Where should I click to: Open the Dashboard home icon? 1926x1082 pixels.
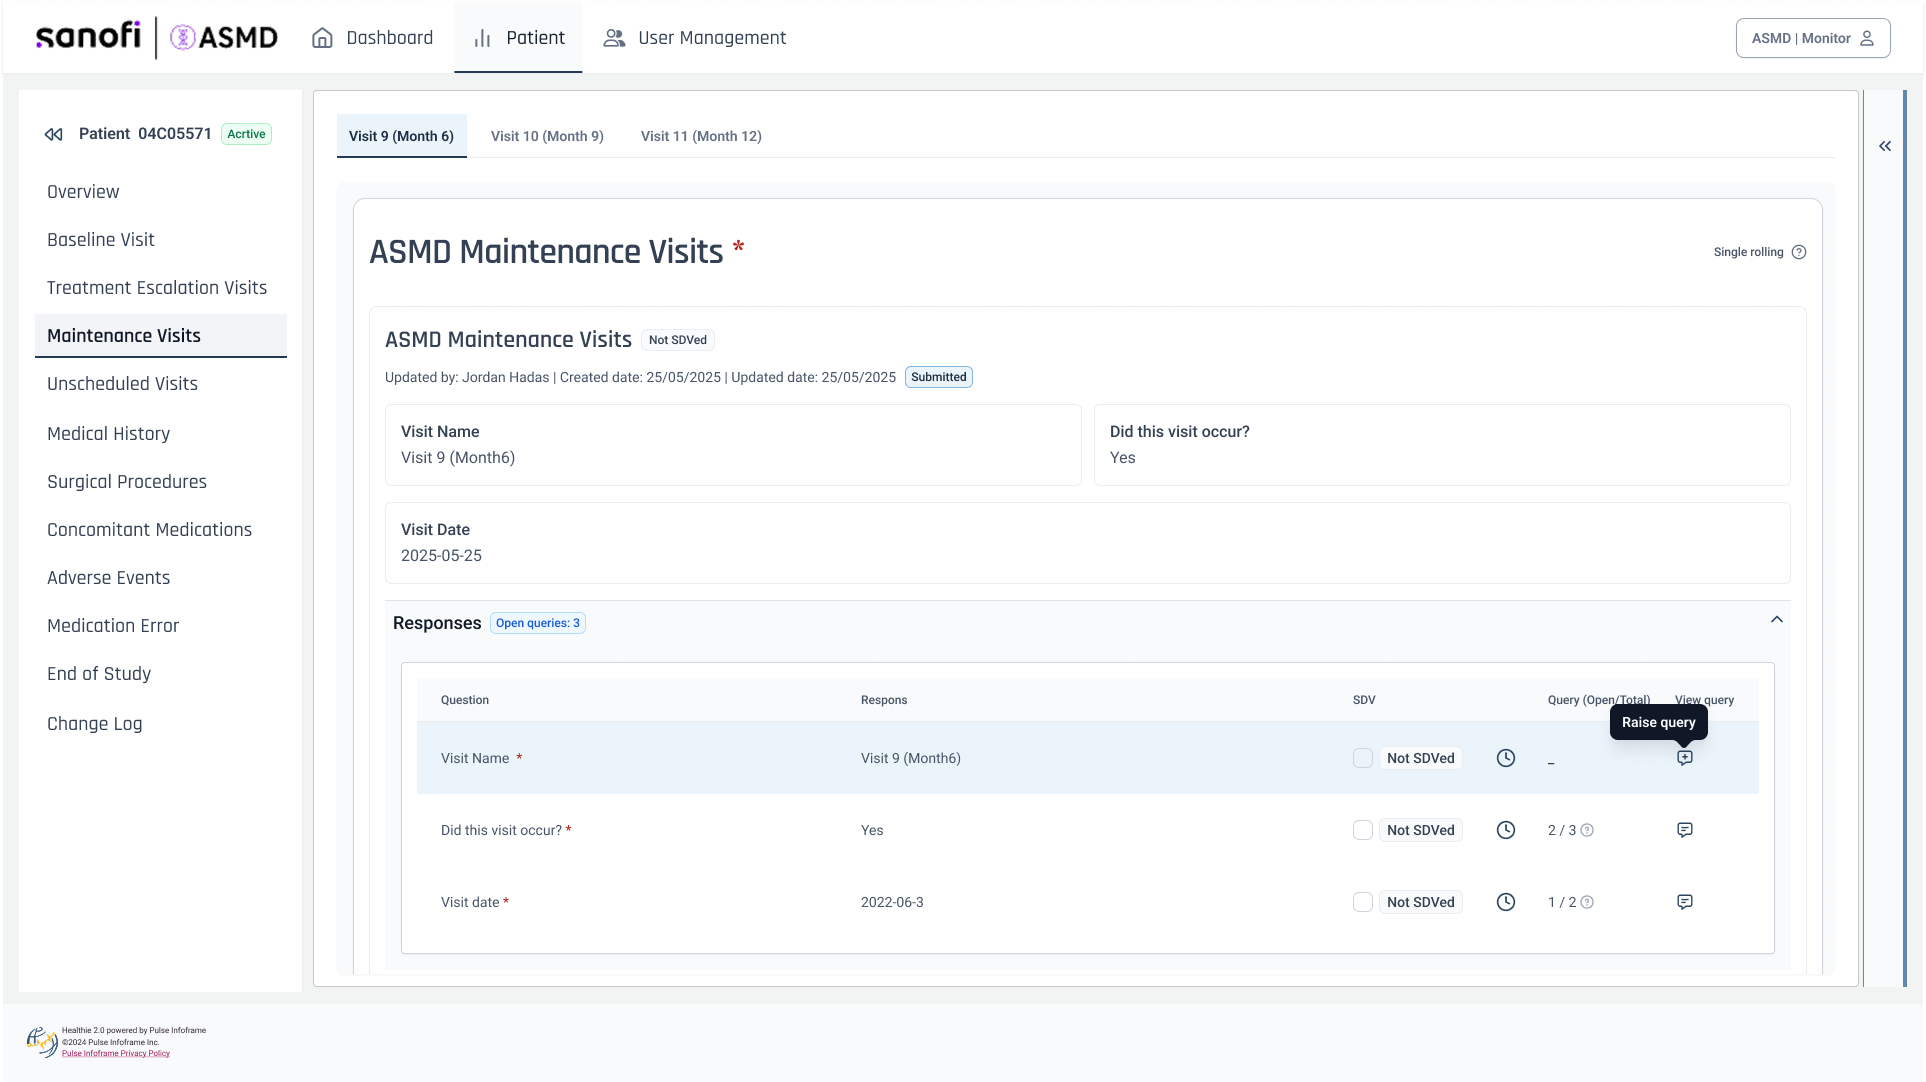coord(322,38)
